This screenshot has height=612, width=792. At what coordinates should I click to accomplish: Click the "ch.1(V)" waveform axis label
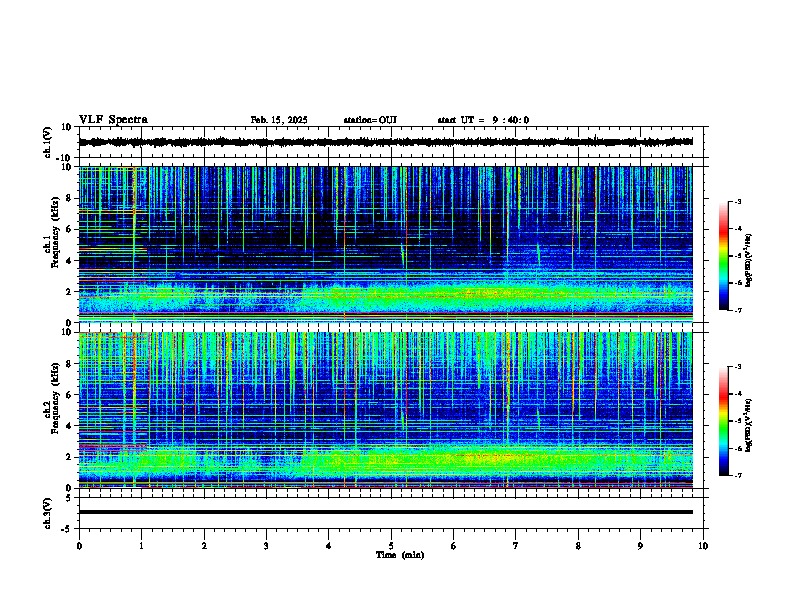(48, 142)
